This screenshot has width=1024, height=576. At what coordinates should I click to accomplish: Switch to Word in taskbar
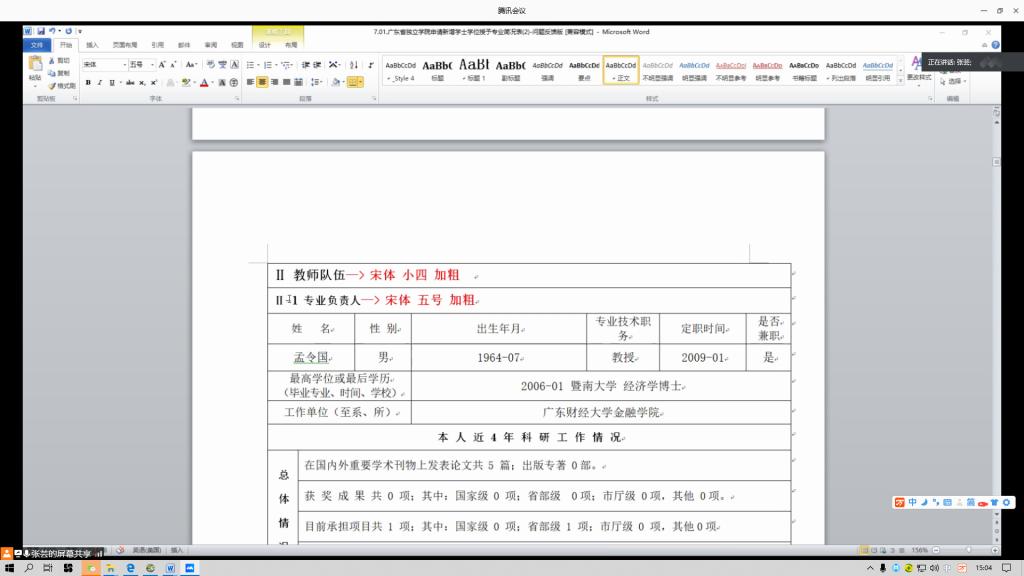pyautogui.click(x=170, y=568)
